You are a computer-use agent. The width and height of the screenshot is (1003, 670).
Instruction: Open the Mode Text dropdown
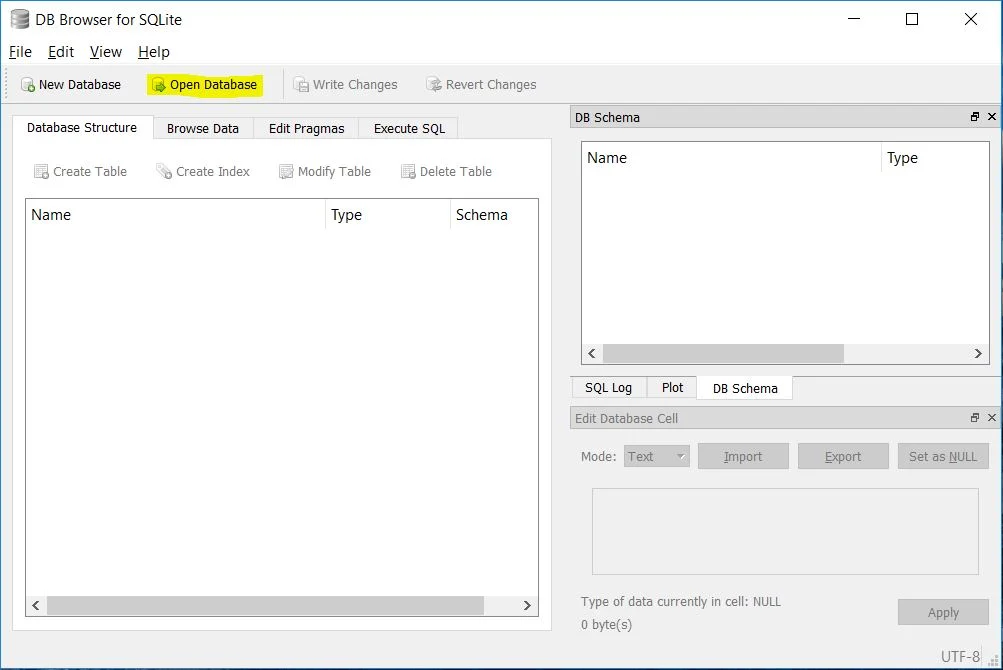tap(656, 456)
